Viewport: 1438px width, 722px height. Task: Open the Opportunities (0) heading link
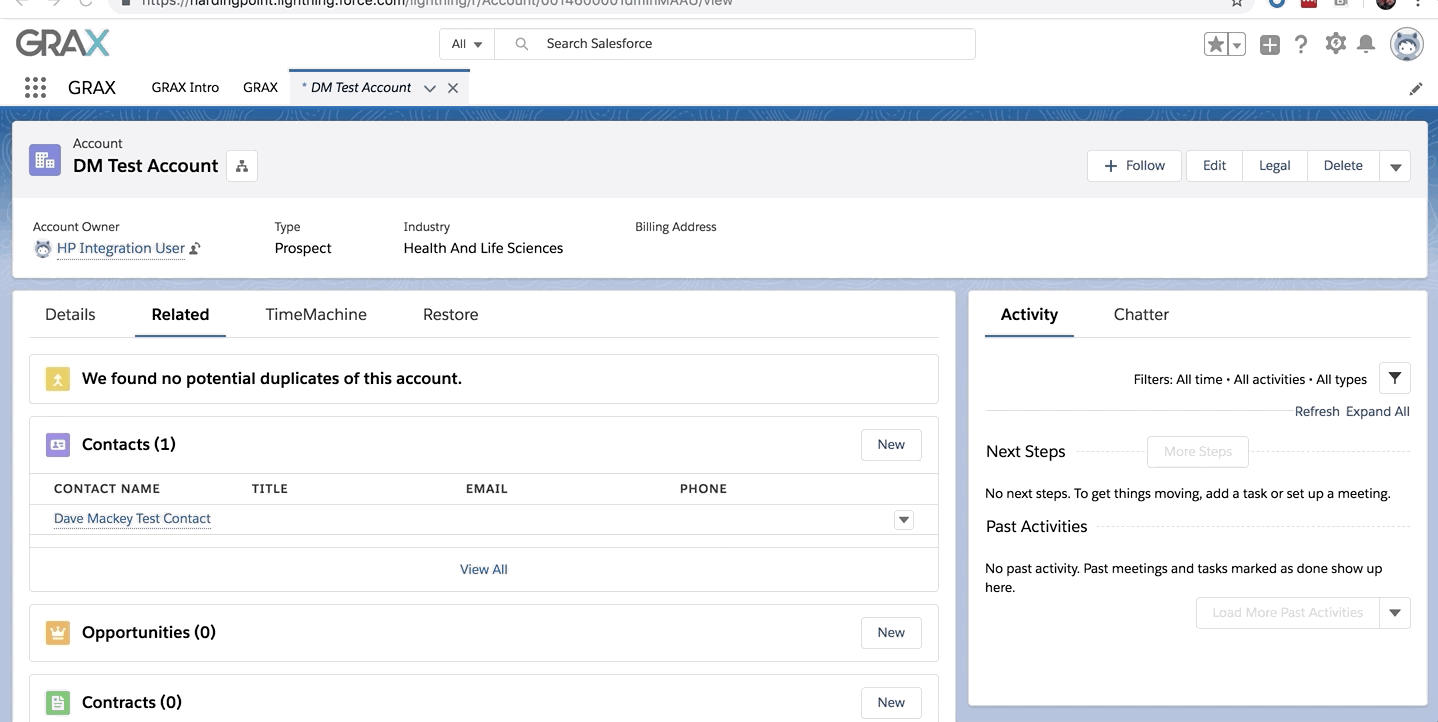[x=149, y=633]
